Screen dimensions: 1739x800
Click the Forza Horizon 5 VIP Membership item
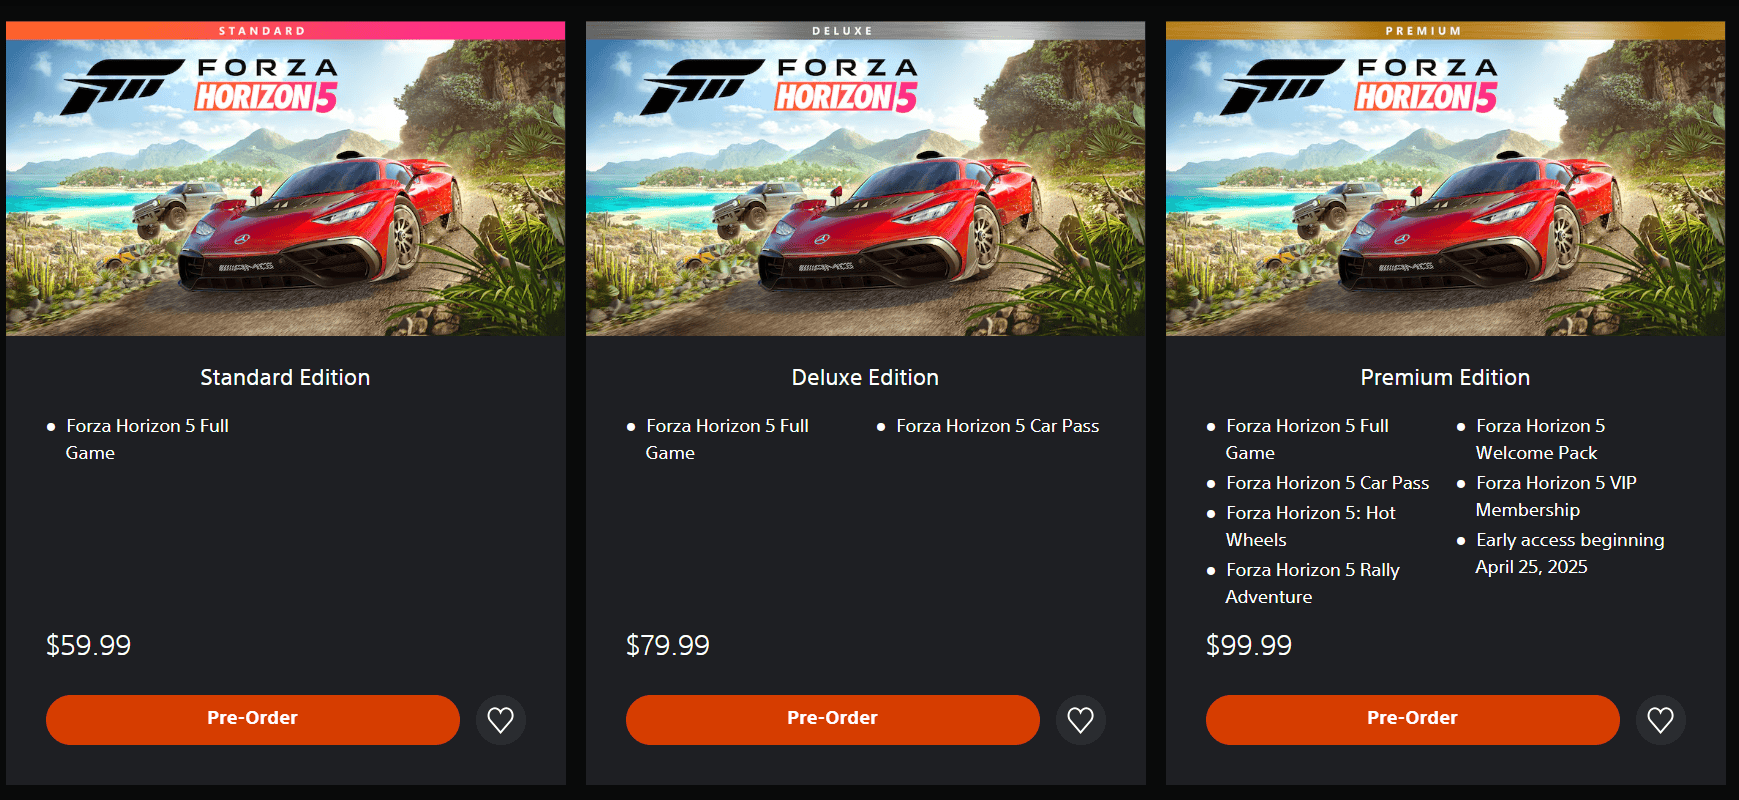pyautogui.click(x=1555, y=496)
